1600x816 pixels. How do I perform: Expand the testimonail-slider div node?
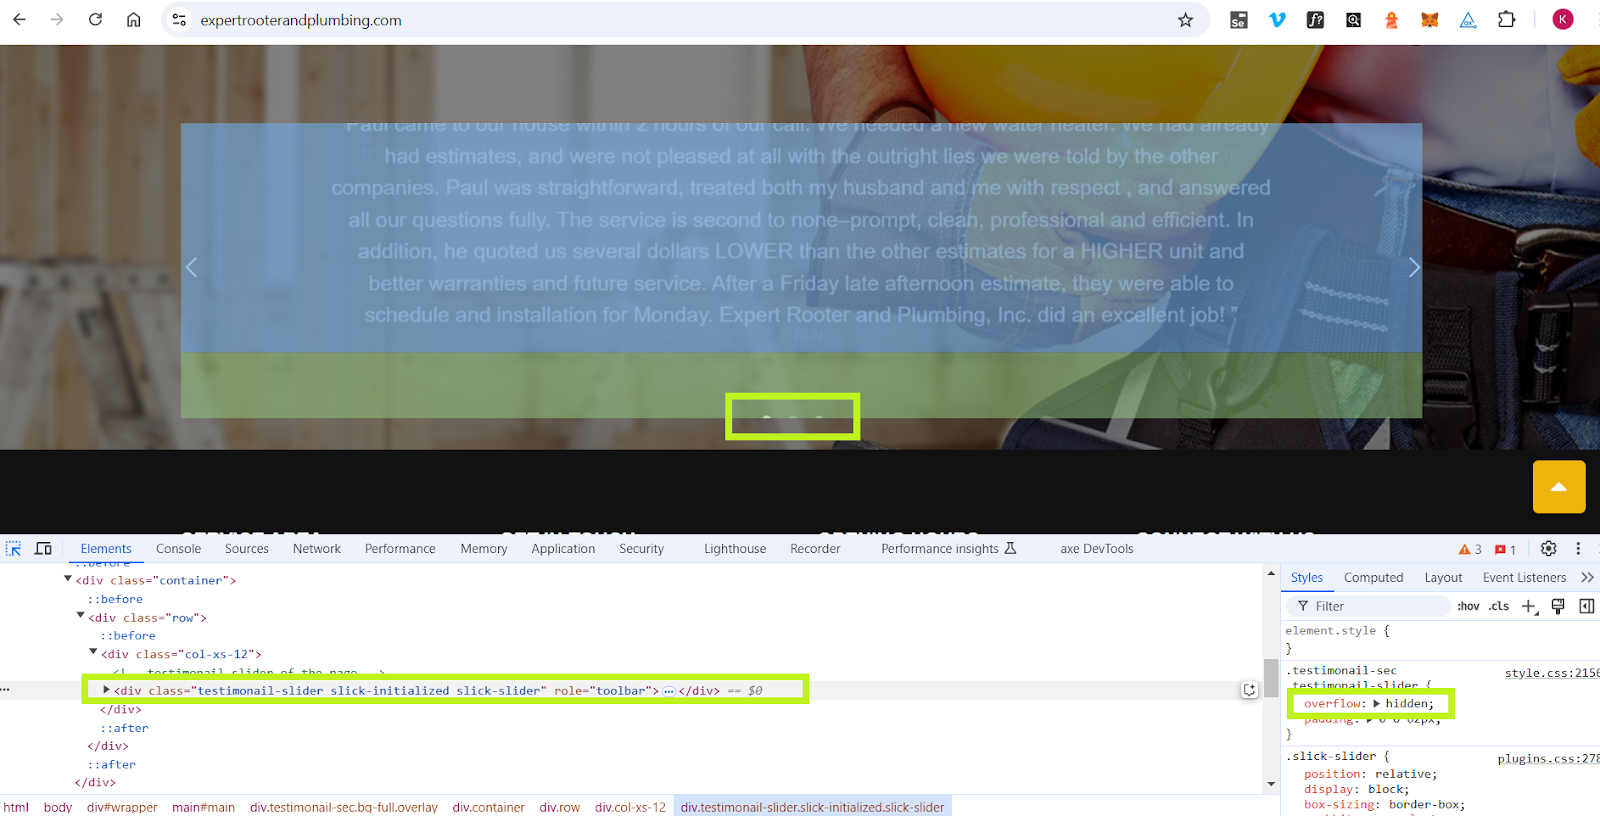click(106, 690)
